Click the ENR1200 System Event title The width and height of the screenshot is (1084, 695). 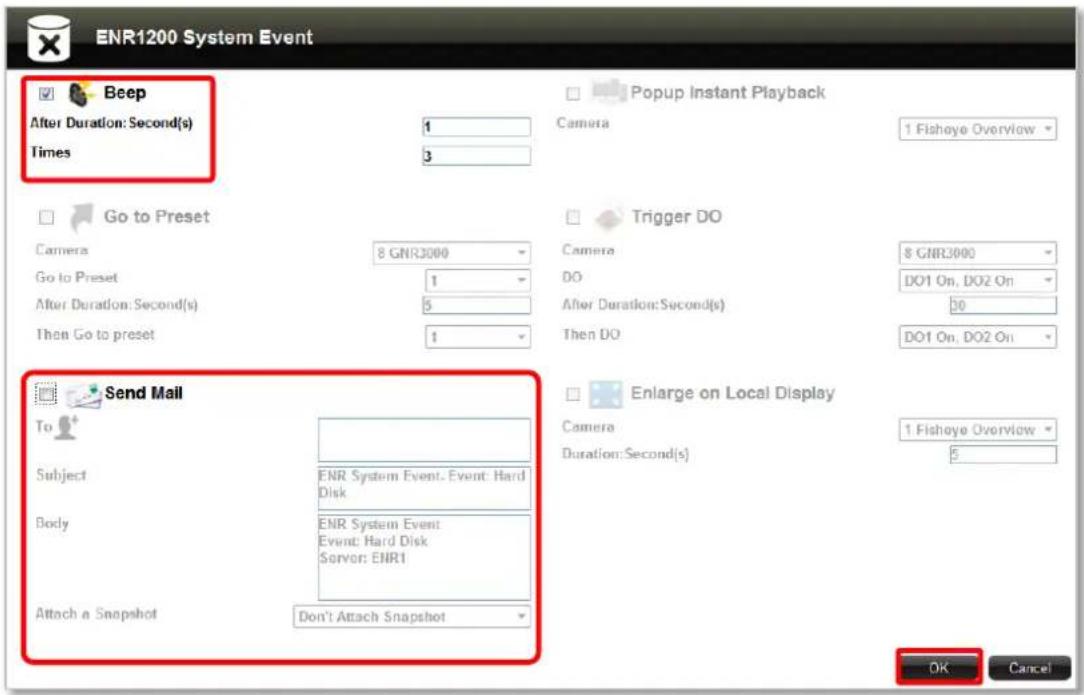tap(204, 37)
